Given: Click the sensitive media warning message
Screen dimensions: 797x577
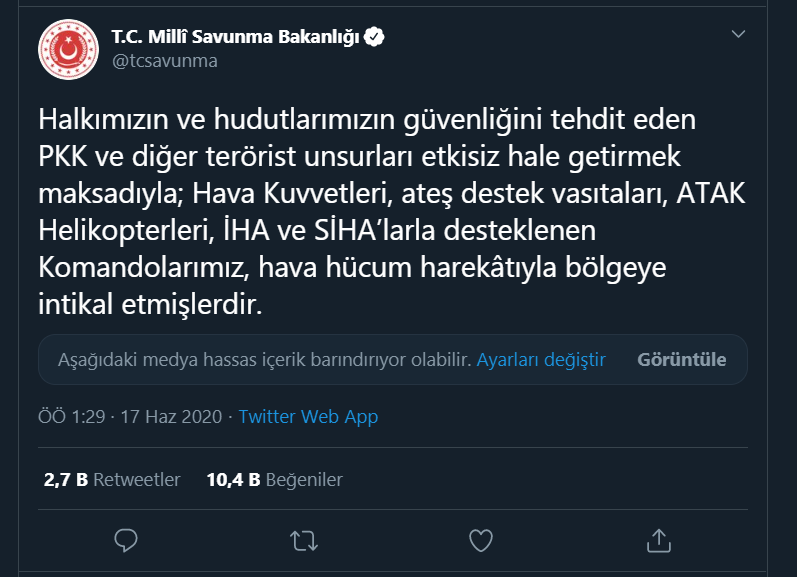Looking at the screenshot, I should [265, 359].
